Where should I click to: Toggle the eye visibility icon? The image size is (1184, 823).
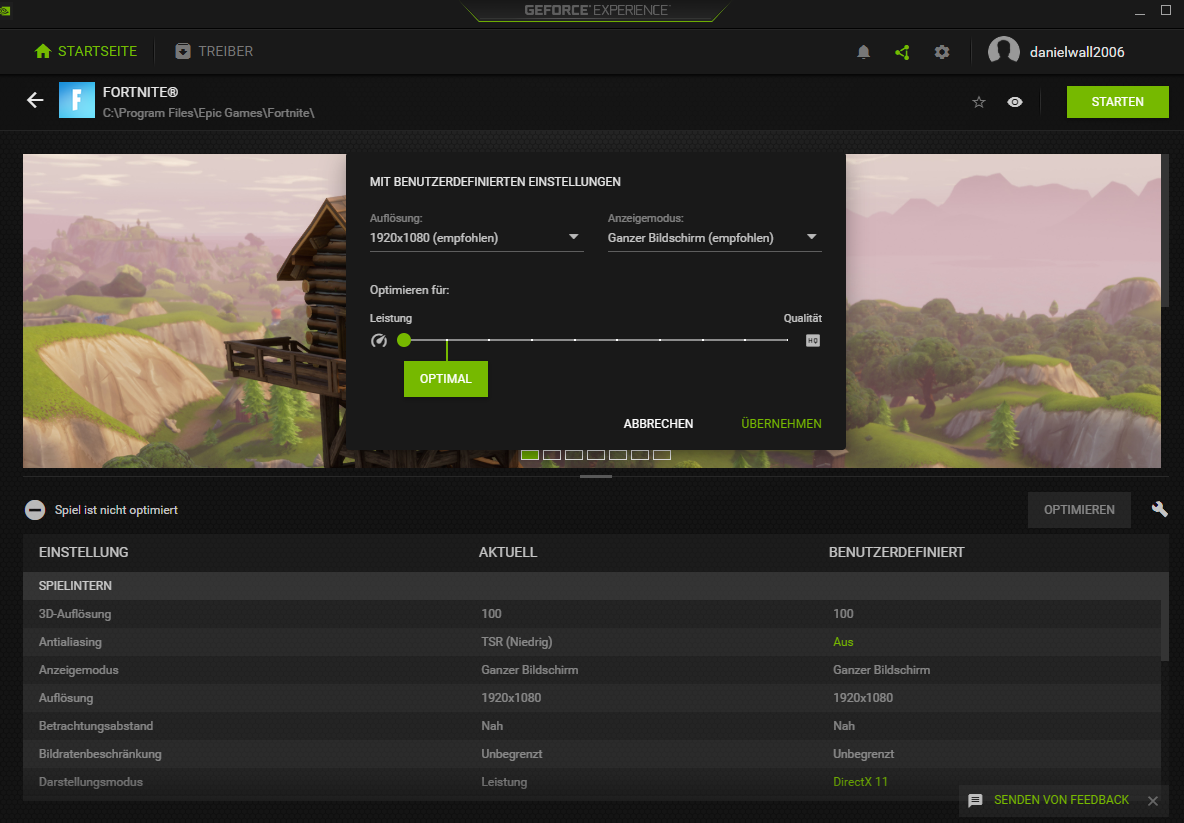1015,102
